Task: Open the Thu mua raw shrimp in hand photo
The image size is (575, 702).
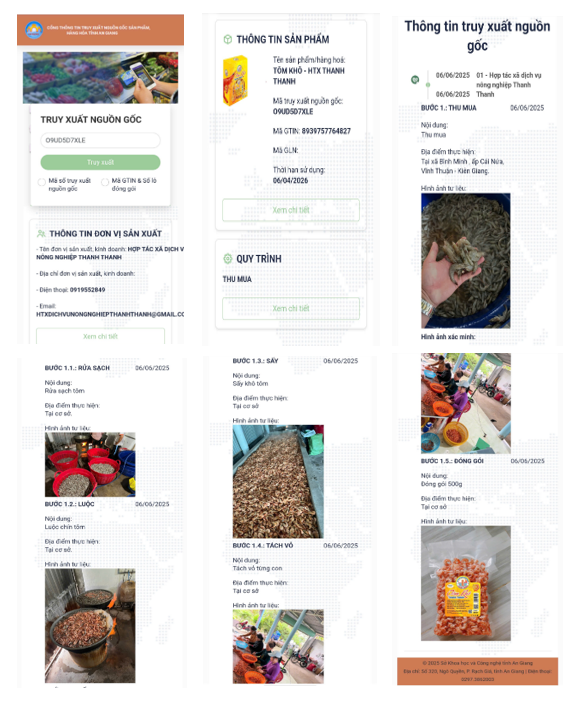Action: pos(465,261)
